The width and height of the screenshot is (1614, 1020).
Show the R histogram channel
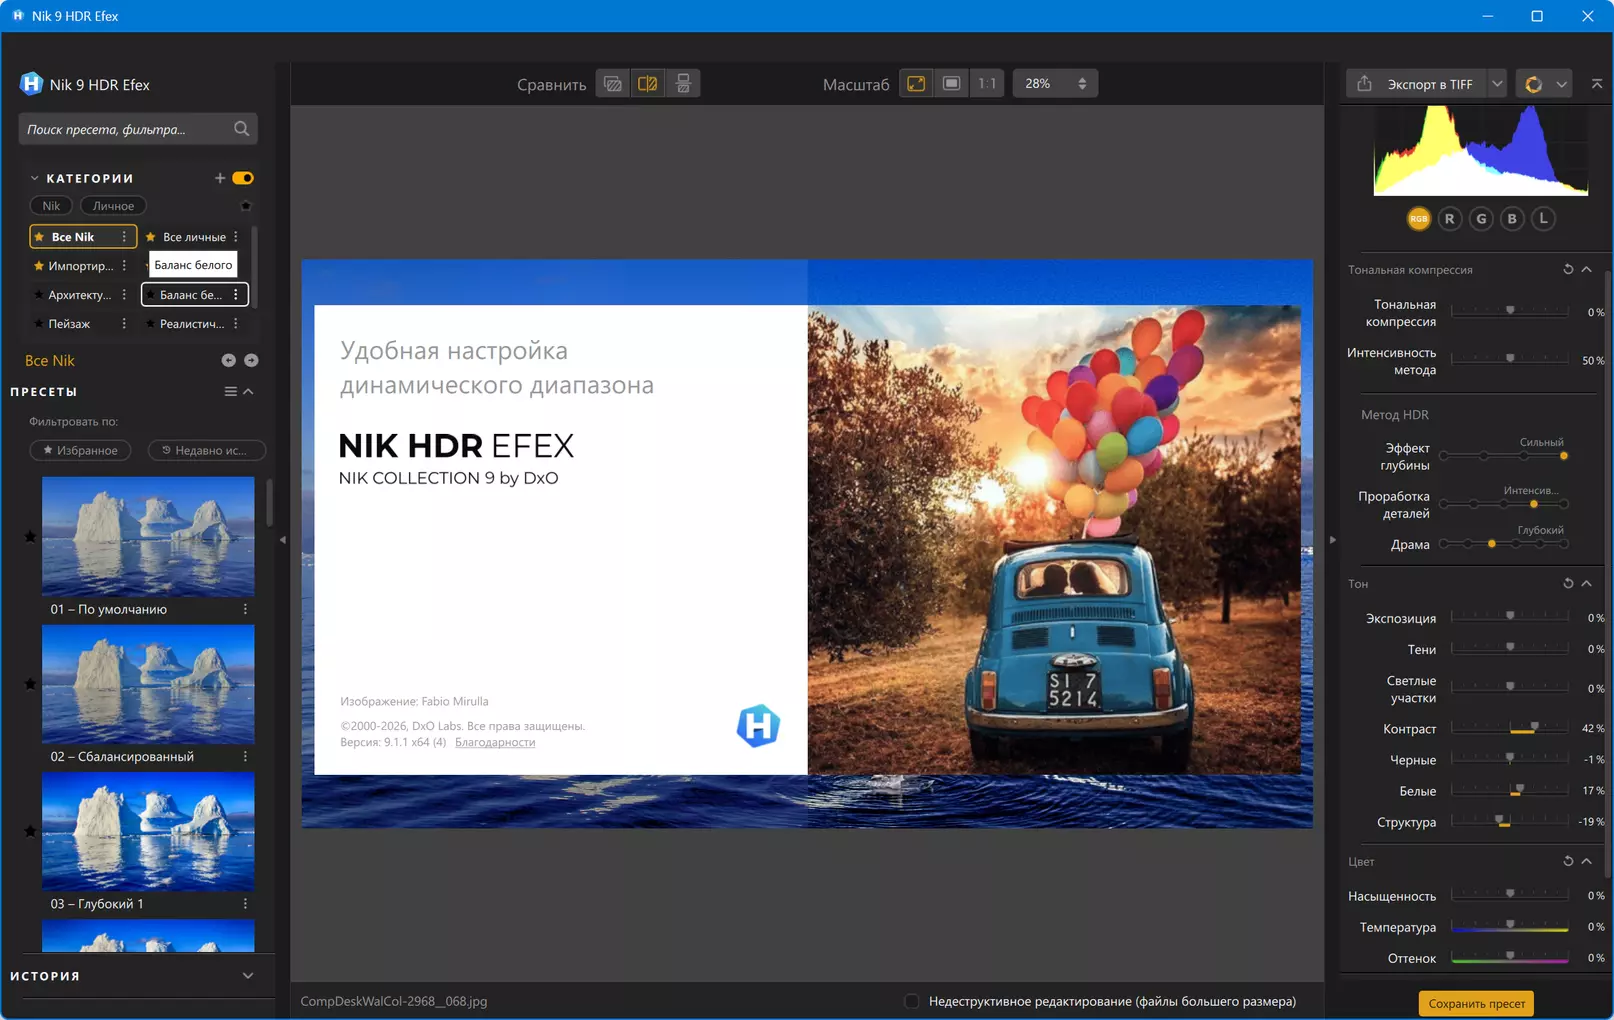coord(1450,219)
